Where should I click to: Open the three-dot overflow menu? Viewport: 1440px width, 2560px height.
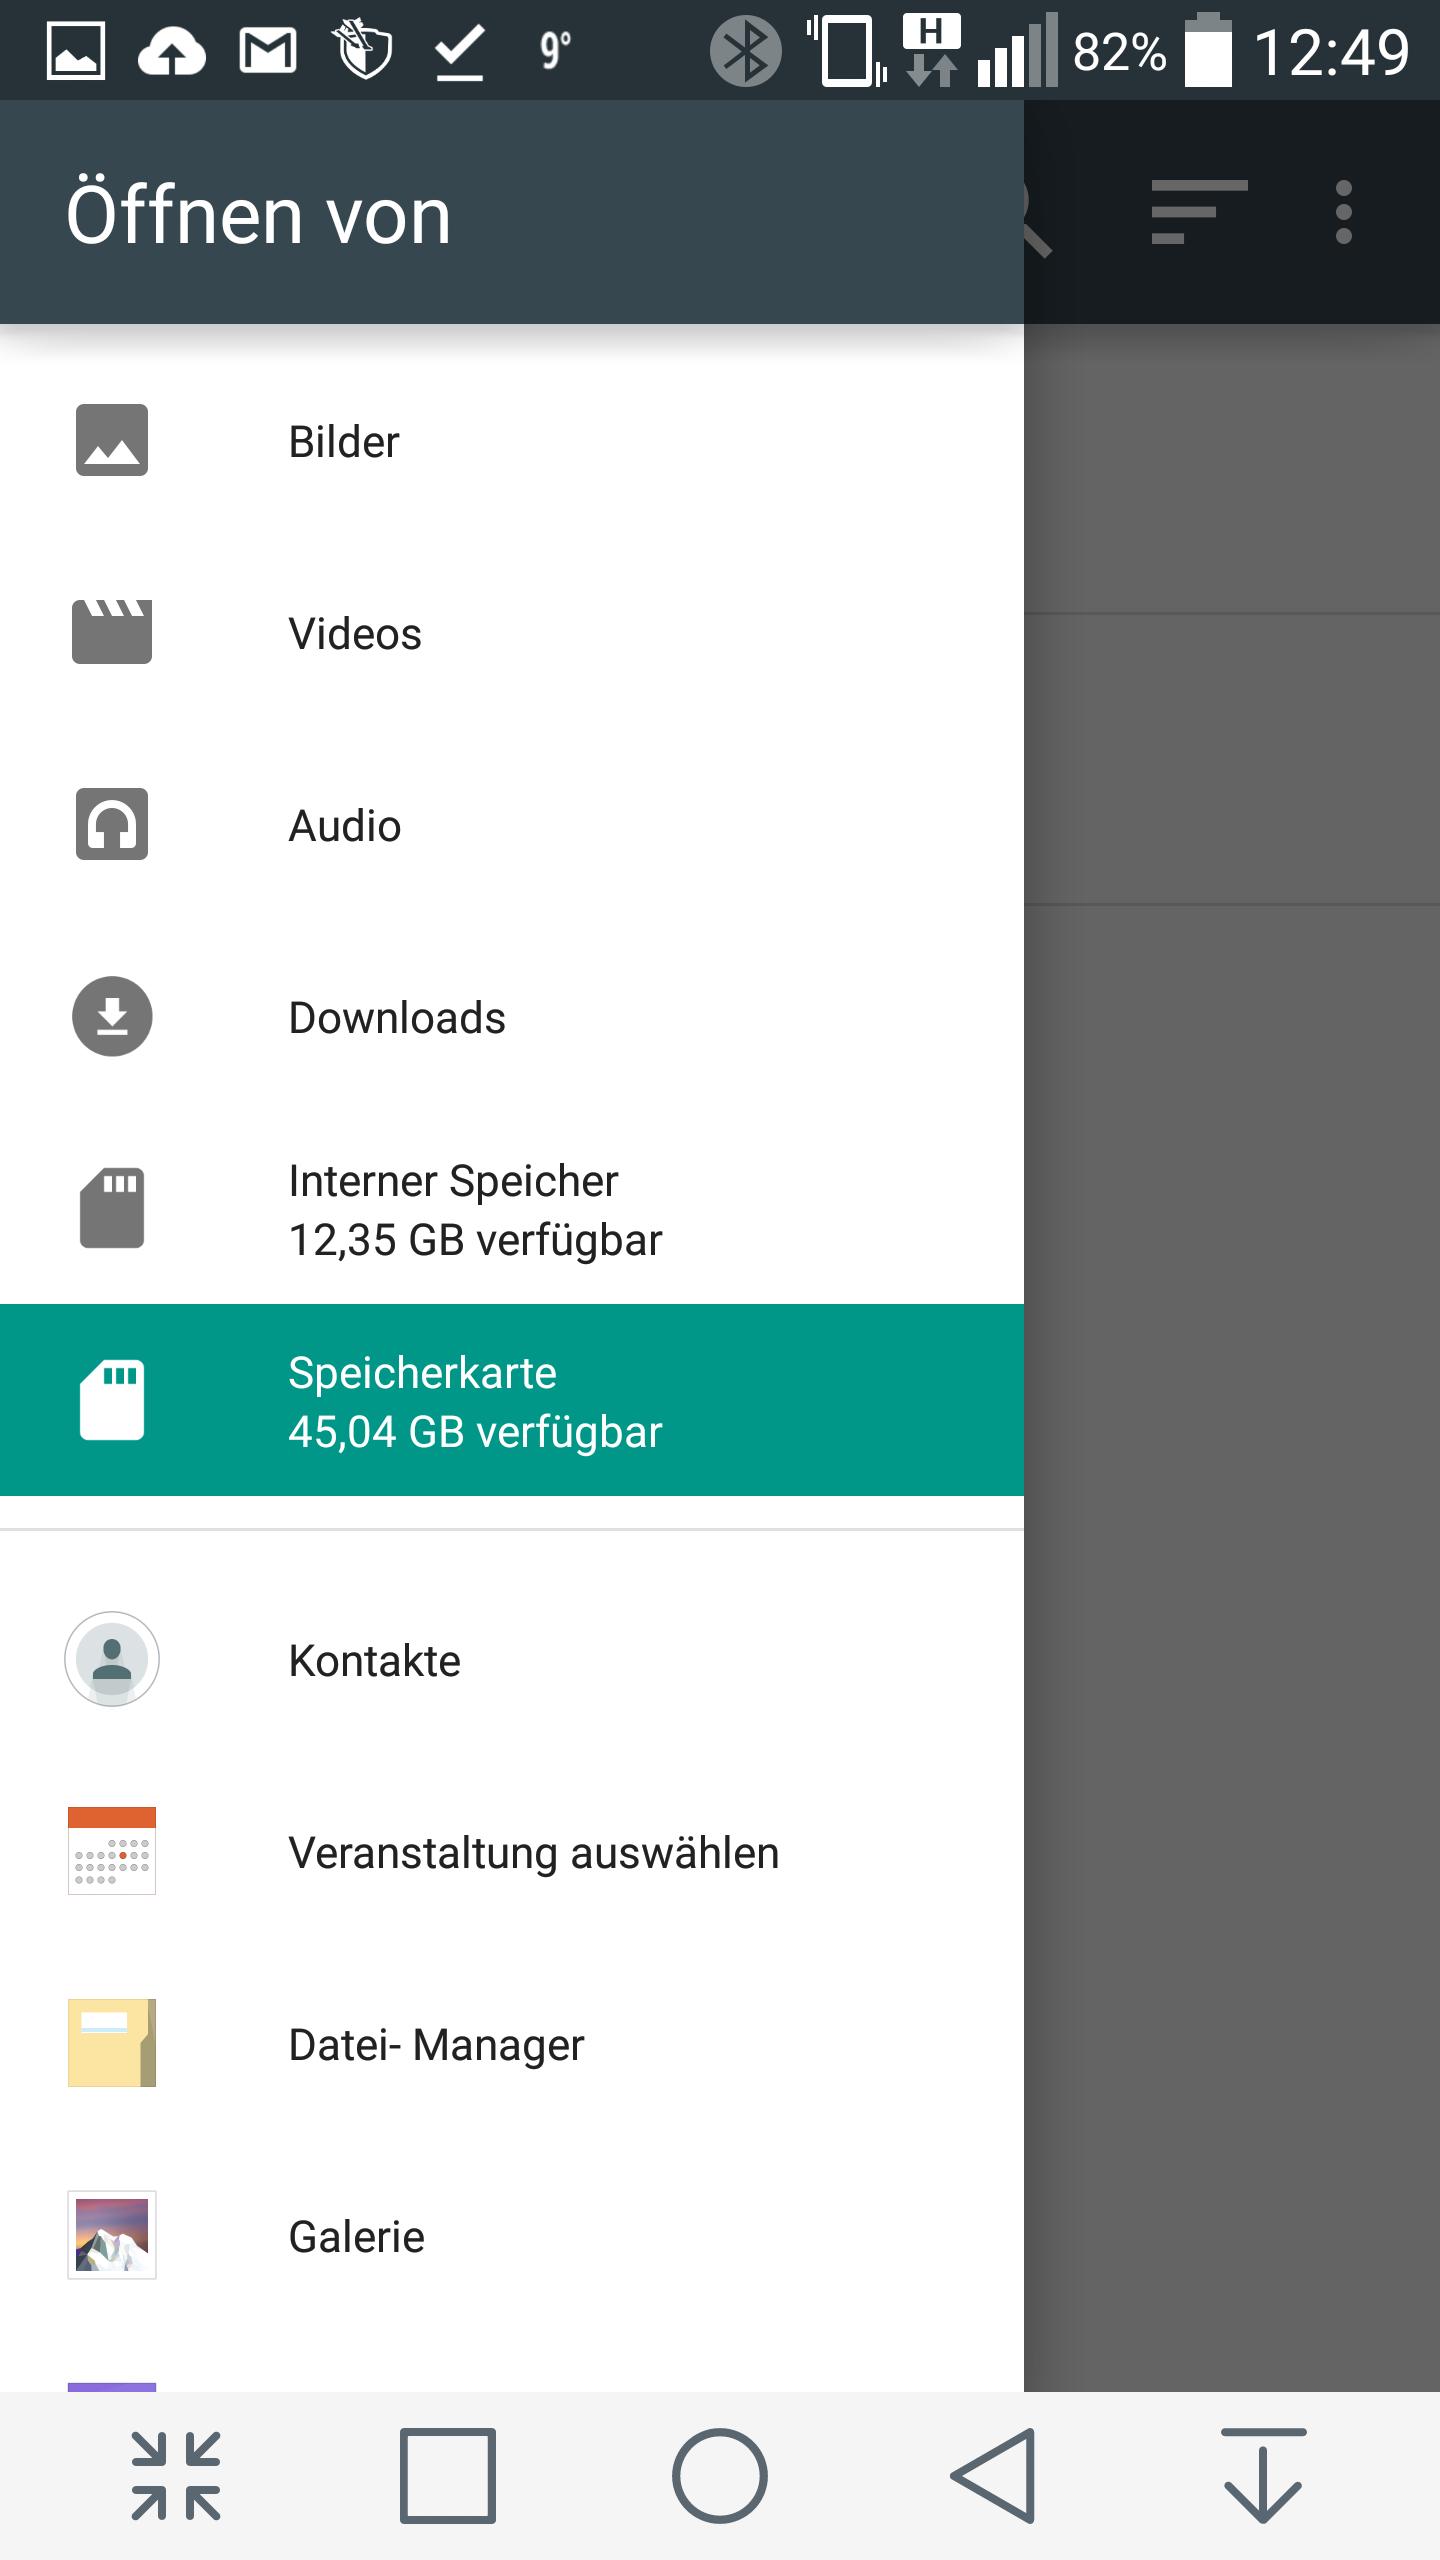pos(1344,212)
